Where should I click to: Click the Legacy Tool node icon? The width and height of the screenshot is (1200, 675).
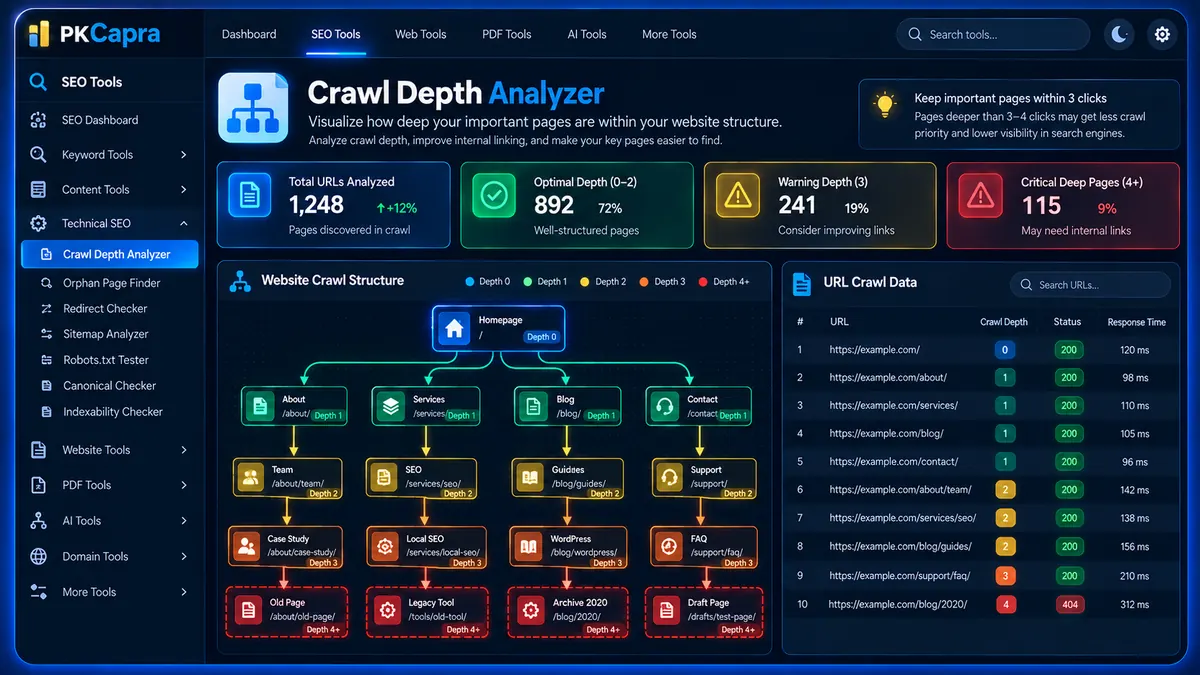click(387, 611)
